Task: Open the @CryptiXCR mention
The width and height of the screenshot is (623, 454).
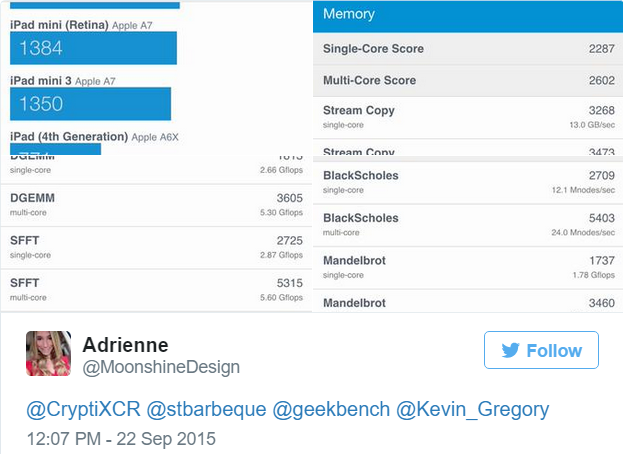Action: pyautogui.click(x=83, y=410)
